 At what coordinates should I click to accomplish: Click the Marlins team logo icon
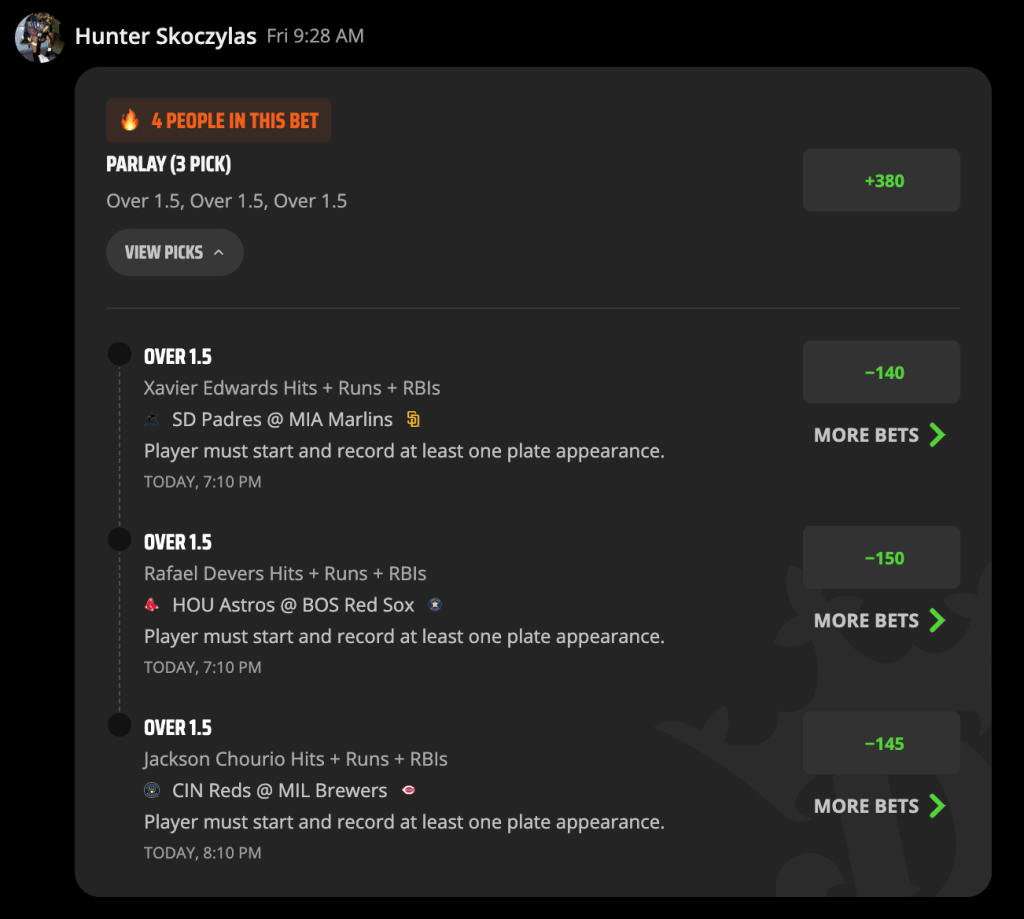click(x=152, y=419)
